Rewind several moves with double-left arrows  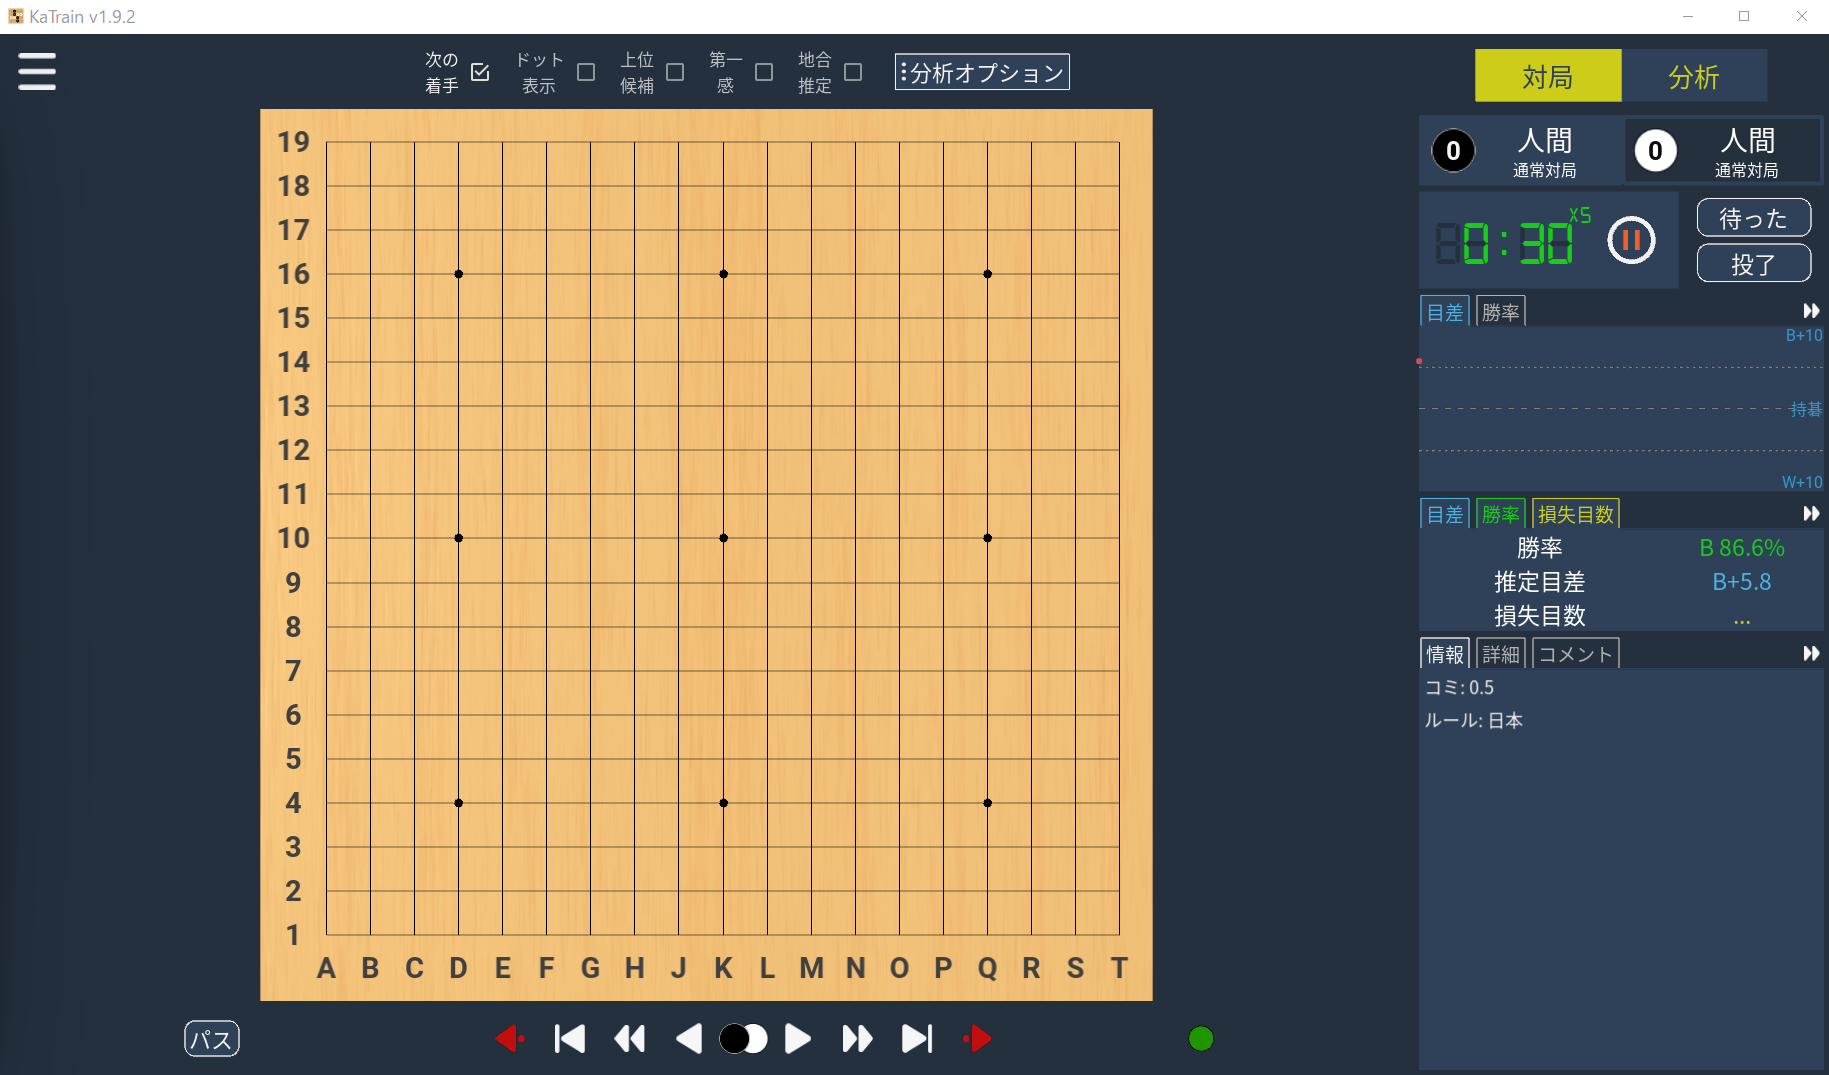(629, 1039)
